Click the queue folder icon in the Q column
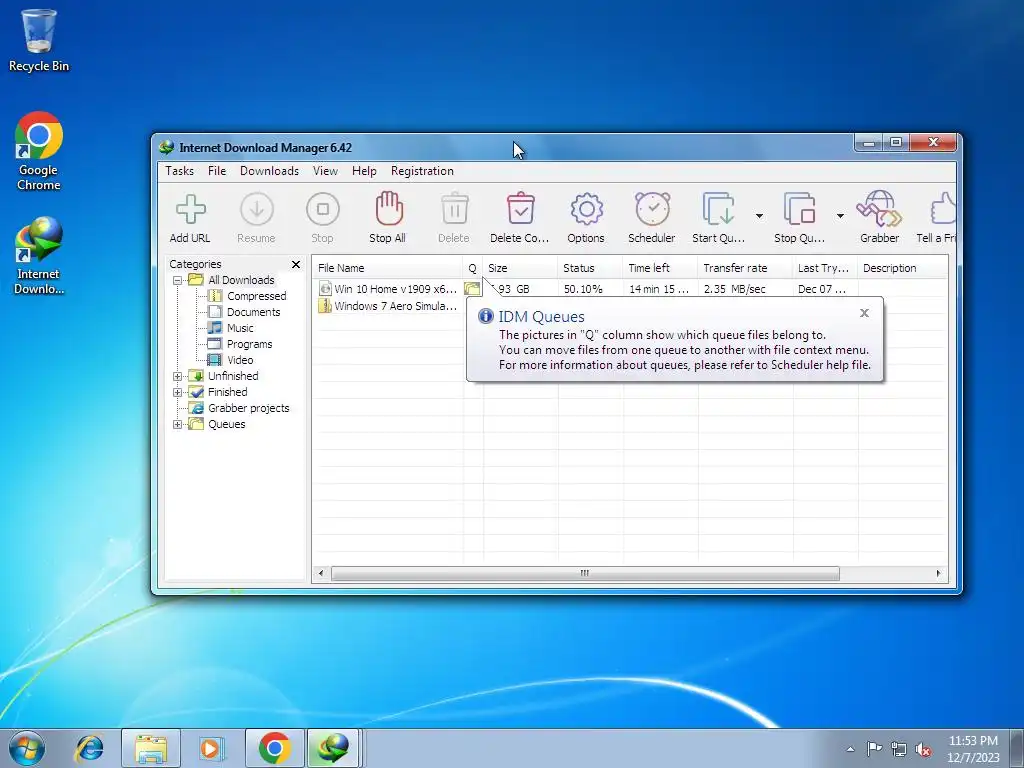 point(472,288)
